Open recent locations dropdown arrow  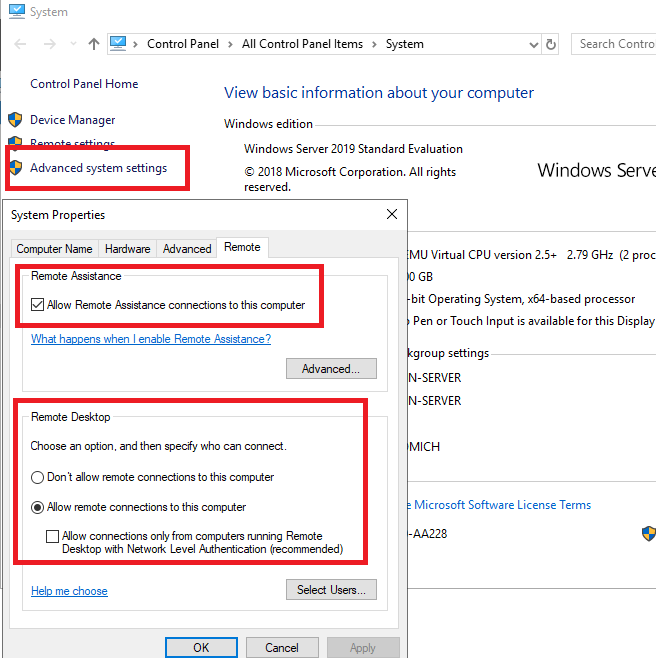[x=73, y=44]
